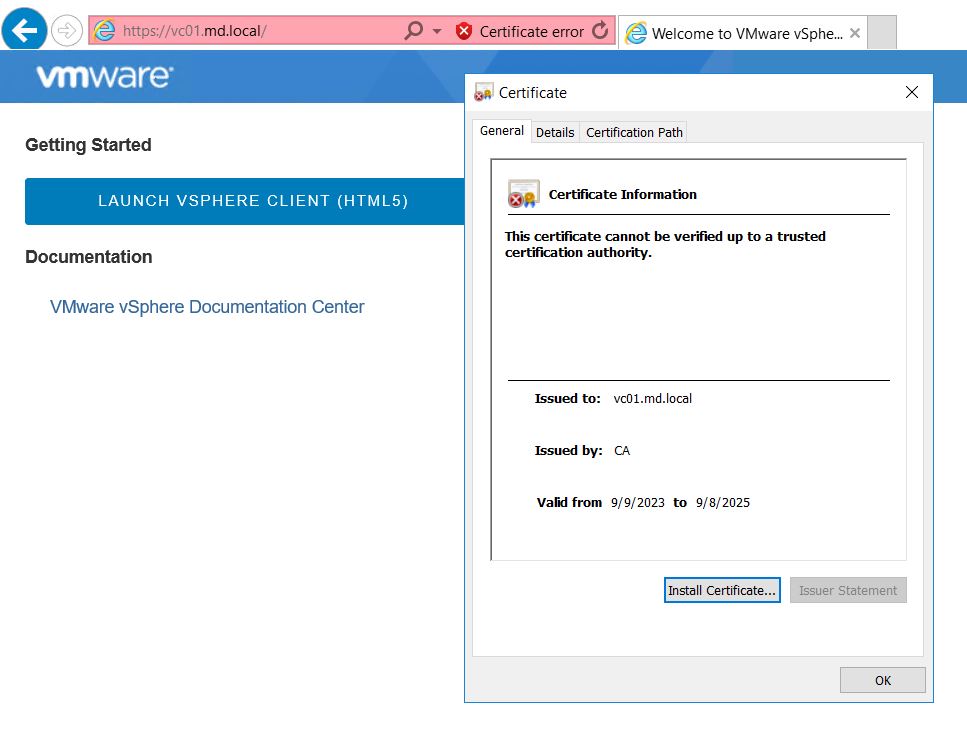Click the certificate information warning icon
This screenshot has width=967, height=755.
[x=523, y=194]
